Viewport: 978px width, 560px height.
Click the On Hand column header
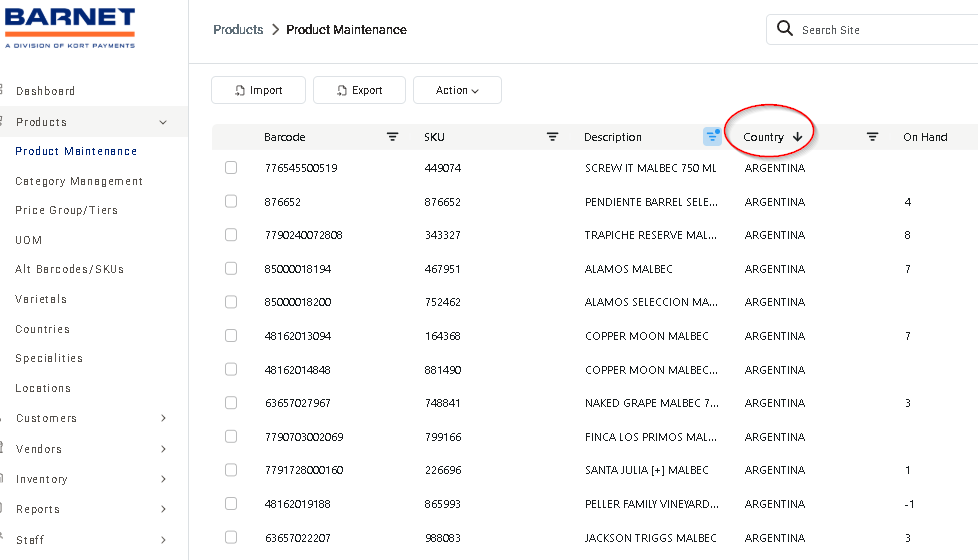[x=925, y=137]
